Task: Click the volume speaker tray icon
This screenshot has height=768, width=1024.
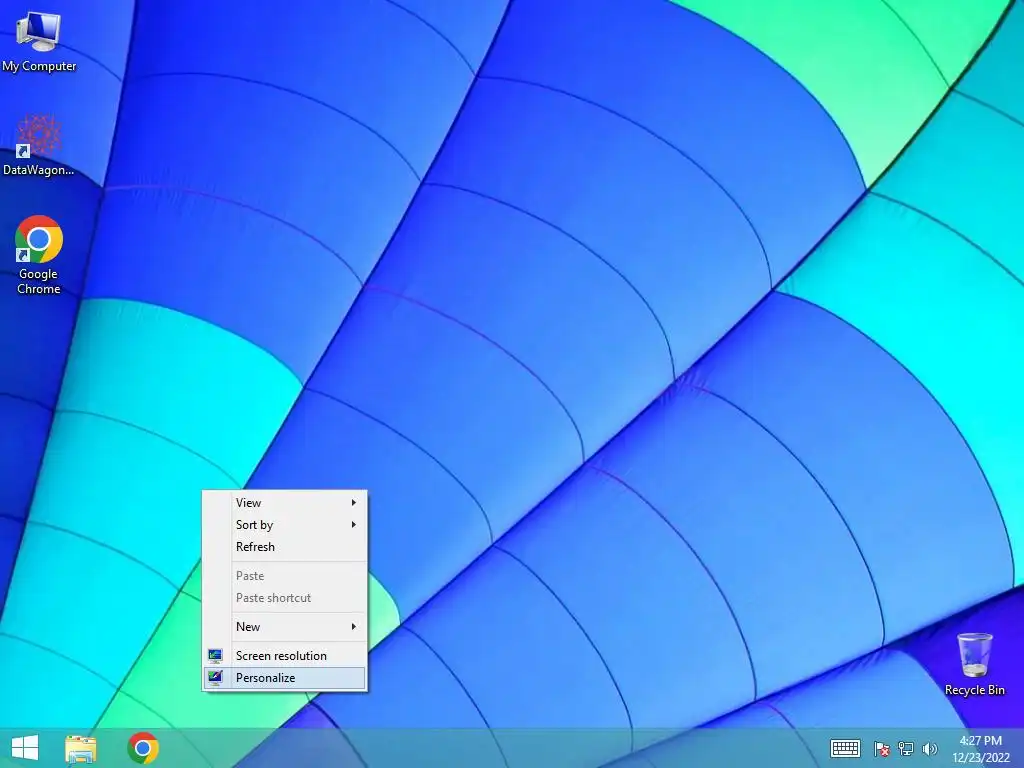Action: (x=929, y=748)
